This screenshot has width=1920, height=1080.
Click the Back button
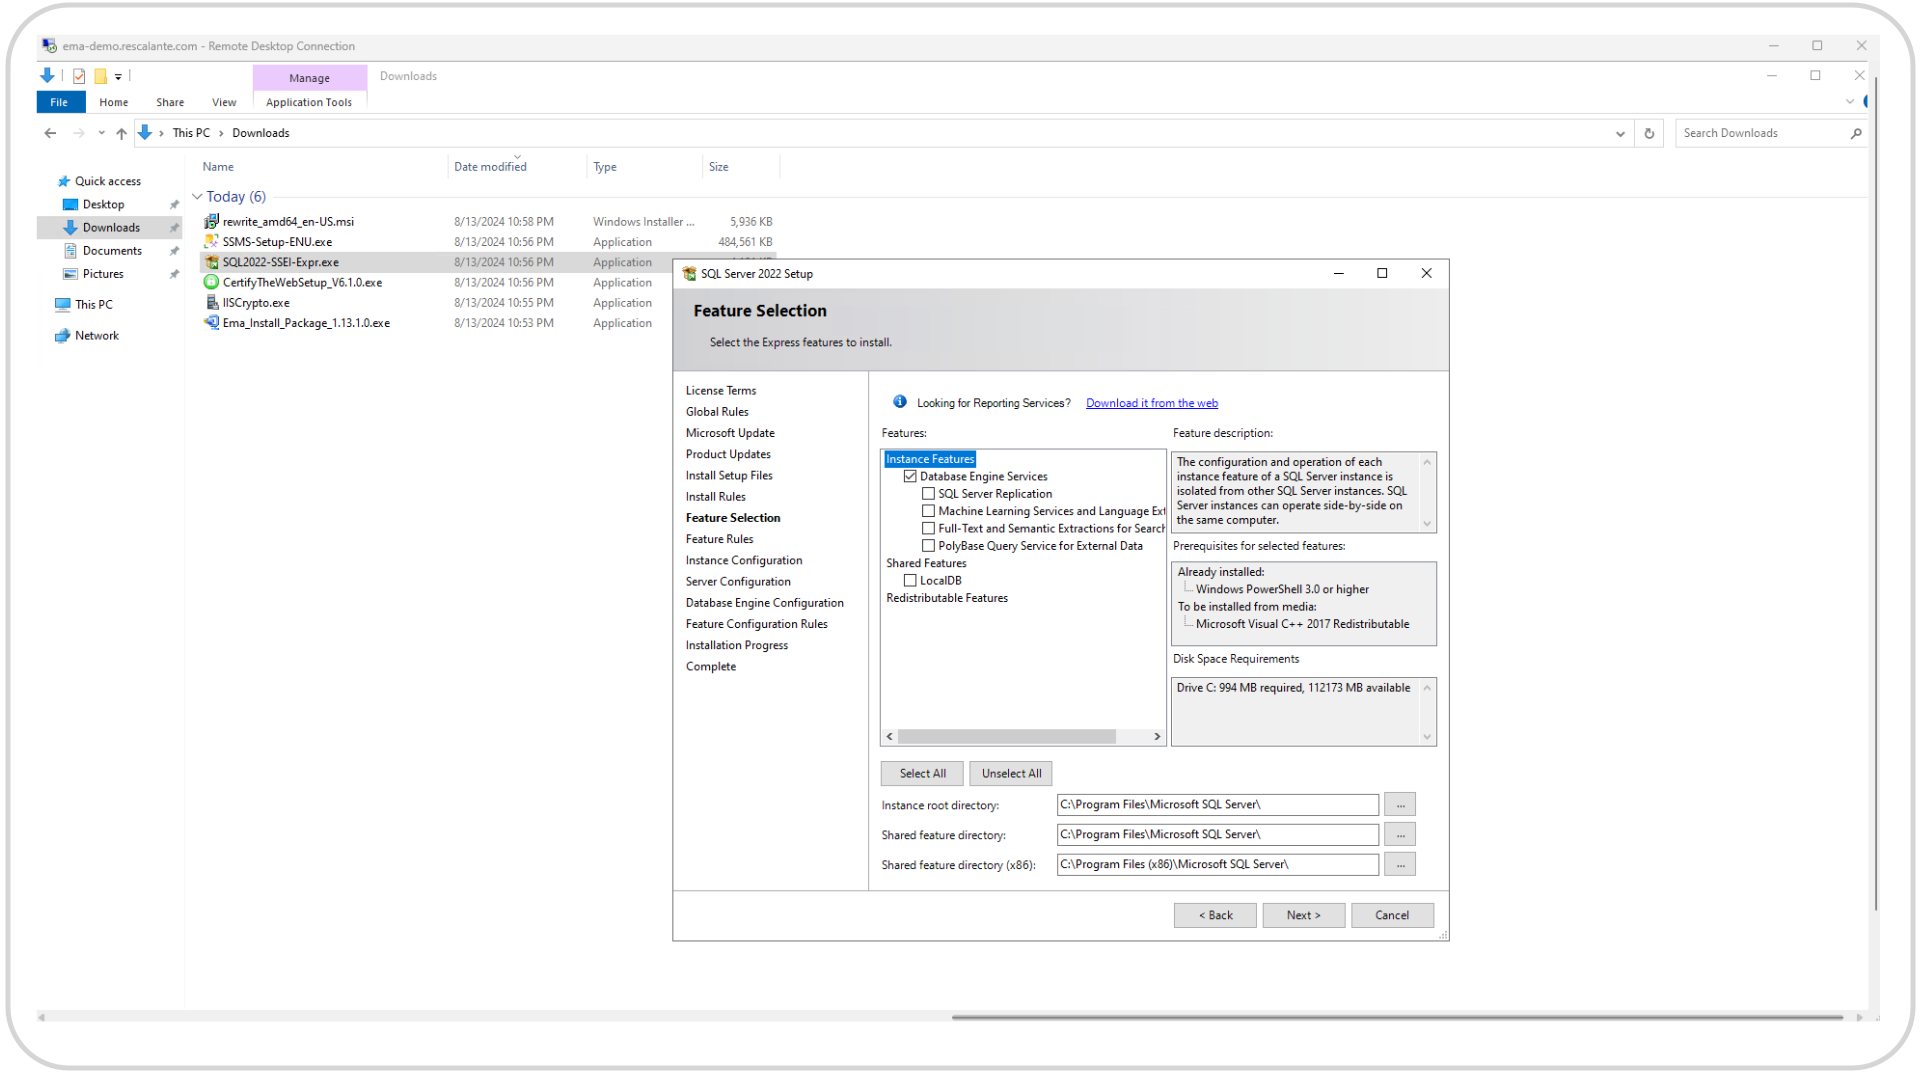(1215, 915)
